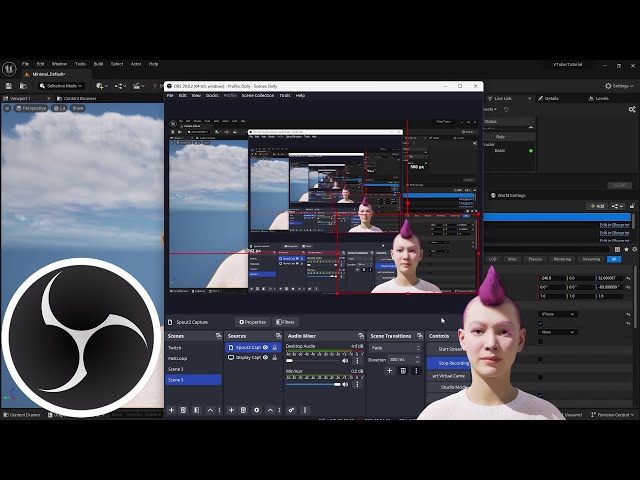Open Mic/Aux three-dot options
Screen dimensions: 640x480
pyautogui.click(x=357, y=384)
